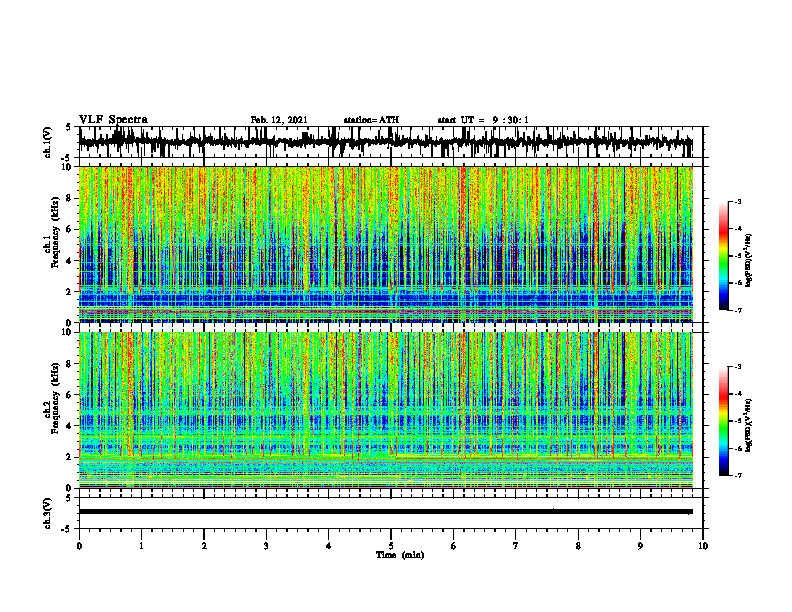The image size is (792, 612).
Task: Click the ch.1 spectrogram color scale bar
Action: click(x=723, y=256)
